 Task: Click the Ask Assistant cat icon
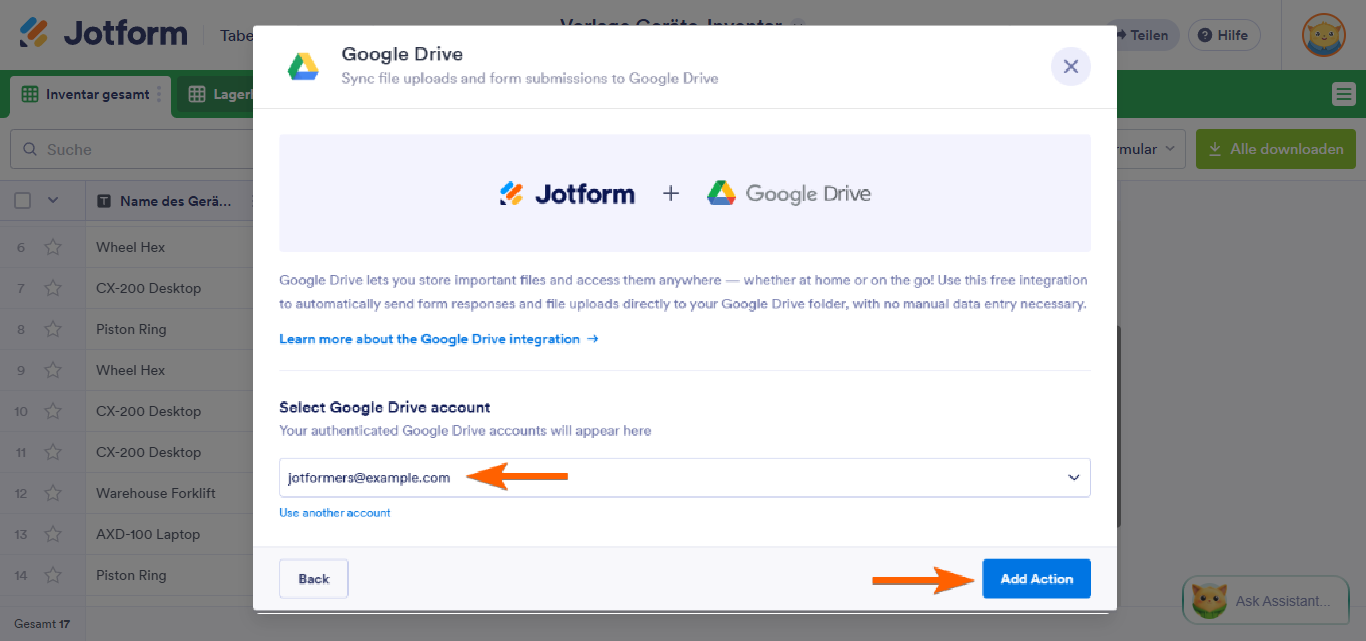point(1211,600)
